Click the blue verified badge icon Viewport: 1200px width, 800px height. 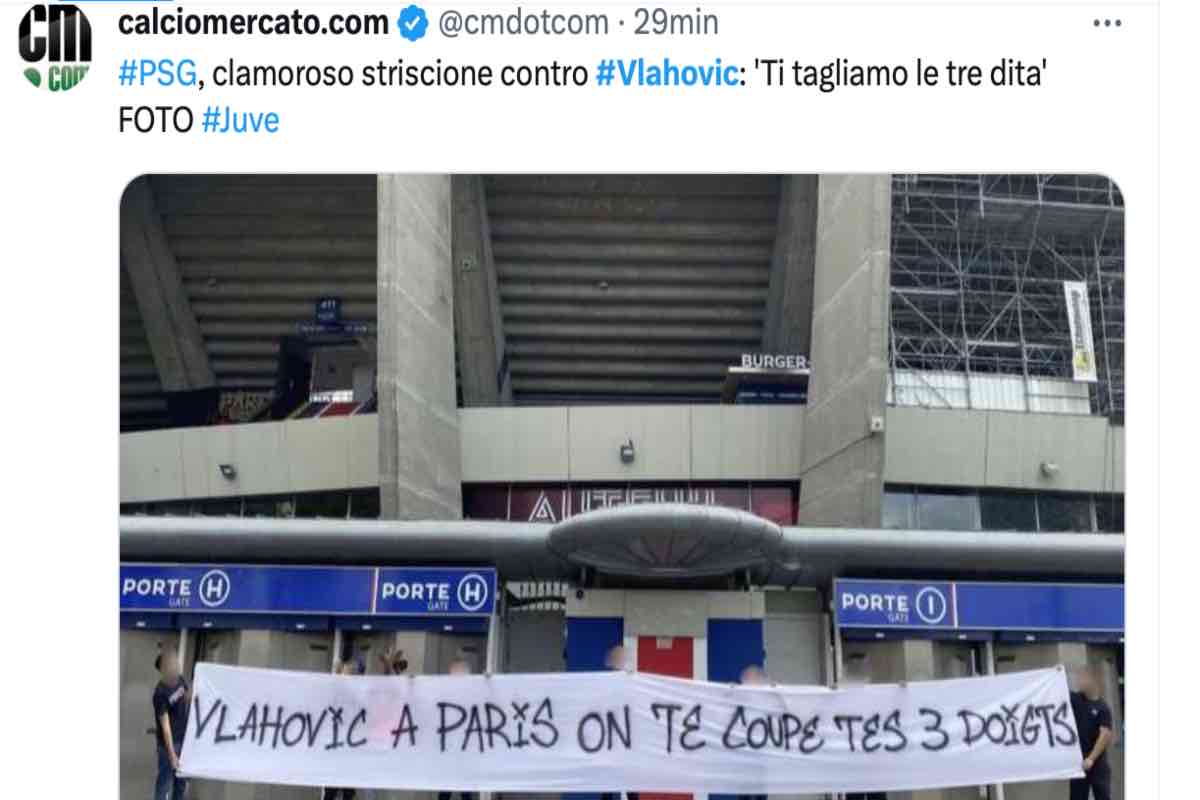click(x=414, y=23)
